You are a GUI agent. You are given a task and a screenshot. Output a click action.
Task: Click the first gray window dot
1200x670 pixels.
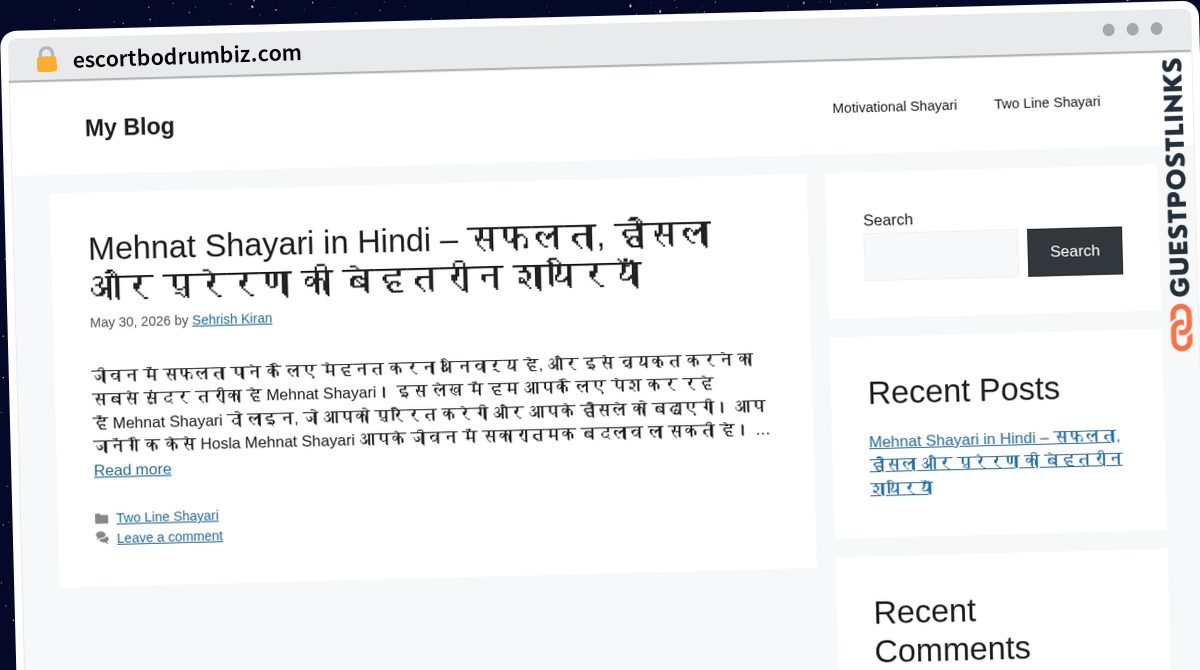(1108, 30)
